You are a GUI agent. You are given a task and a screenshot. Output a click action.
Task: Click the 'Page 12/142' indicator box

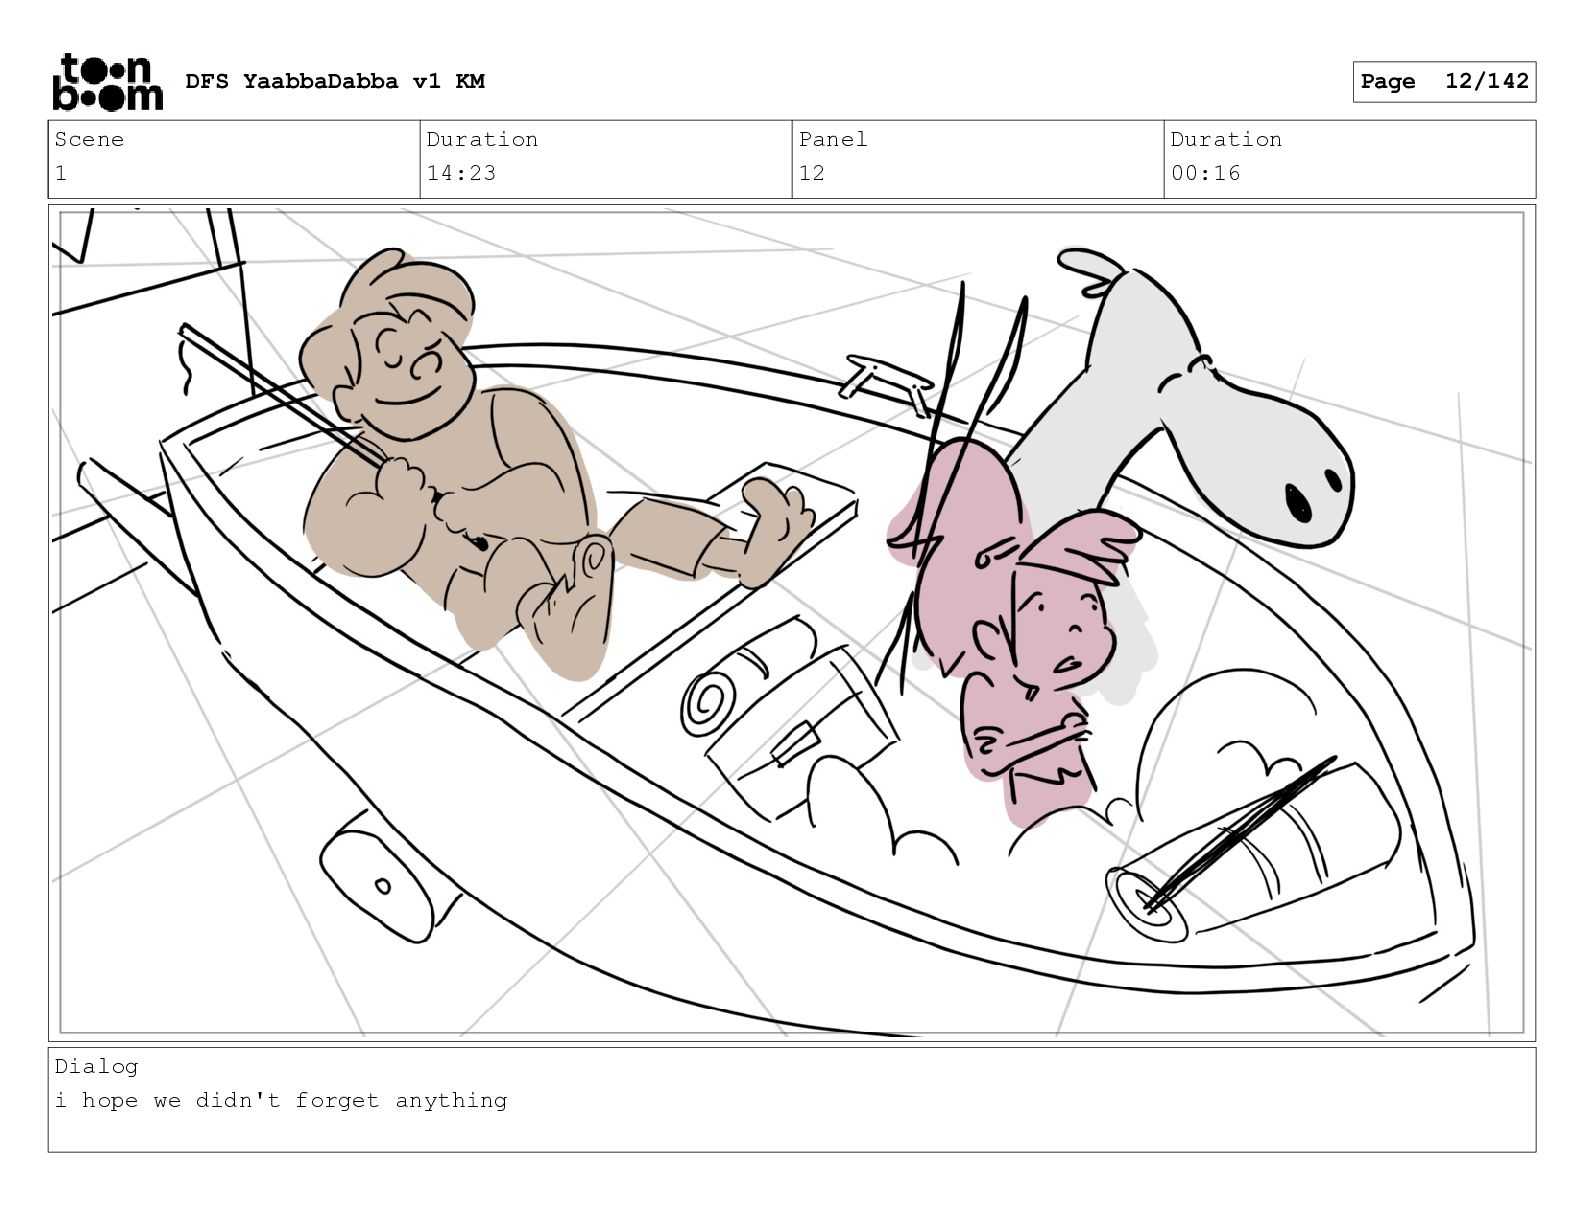1444,82
